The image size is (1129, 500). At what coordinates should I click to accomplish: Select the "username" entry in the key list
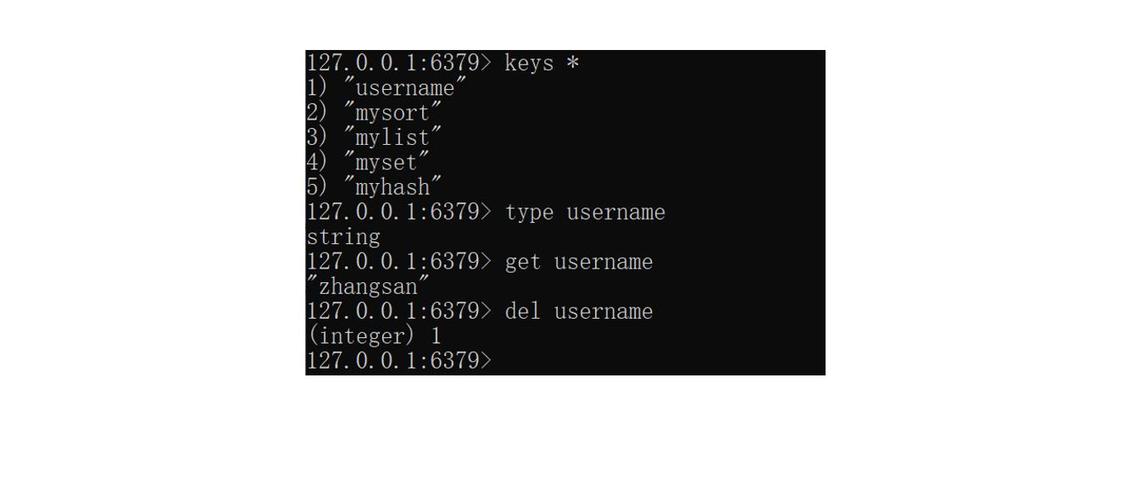pyautogui.click(x=405, y=88)
